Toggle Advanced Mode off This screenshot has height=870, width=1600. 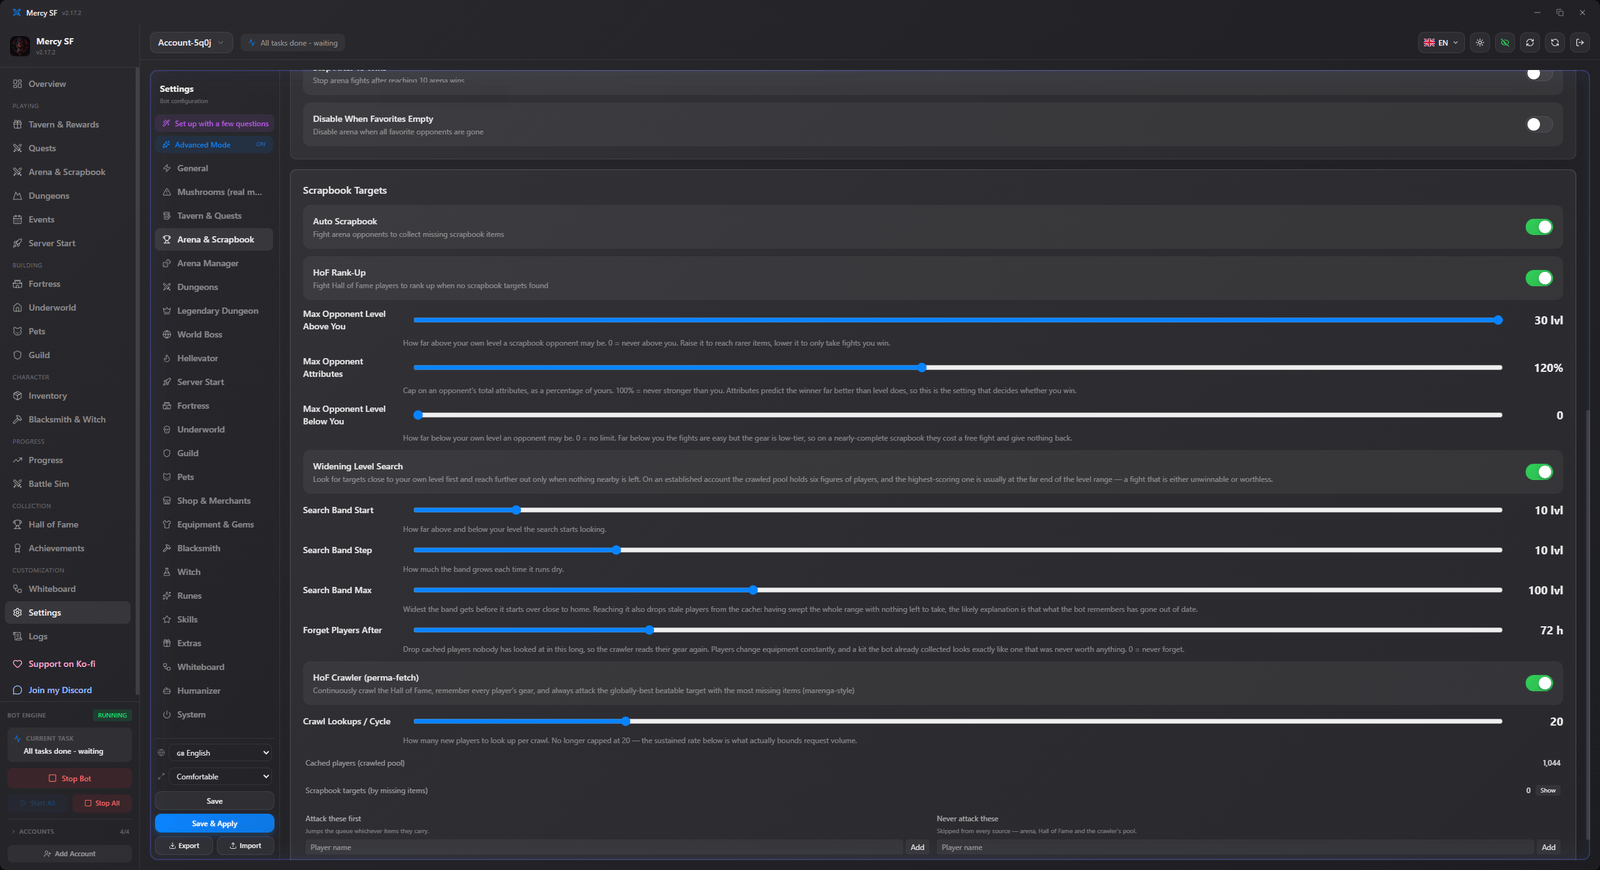[214, 145]
